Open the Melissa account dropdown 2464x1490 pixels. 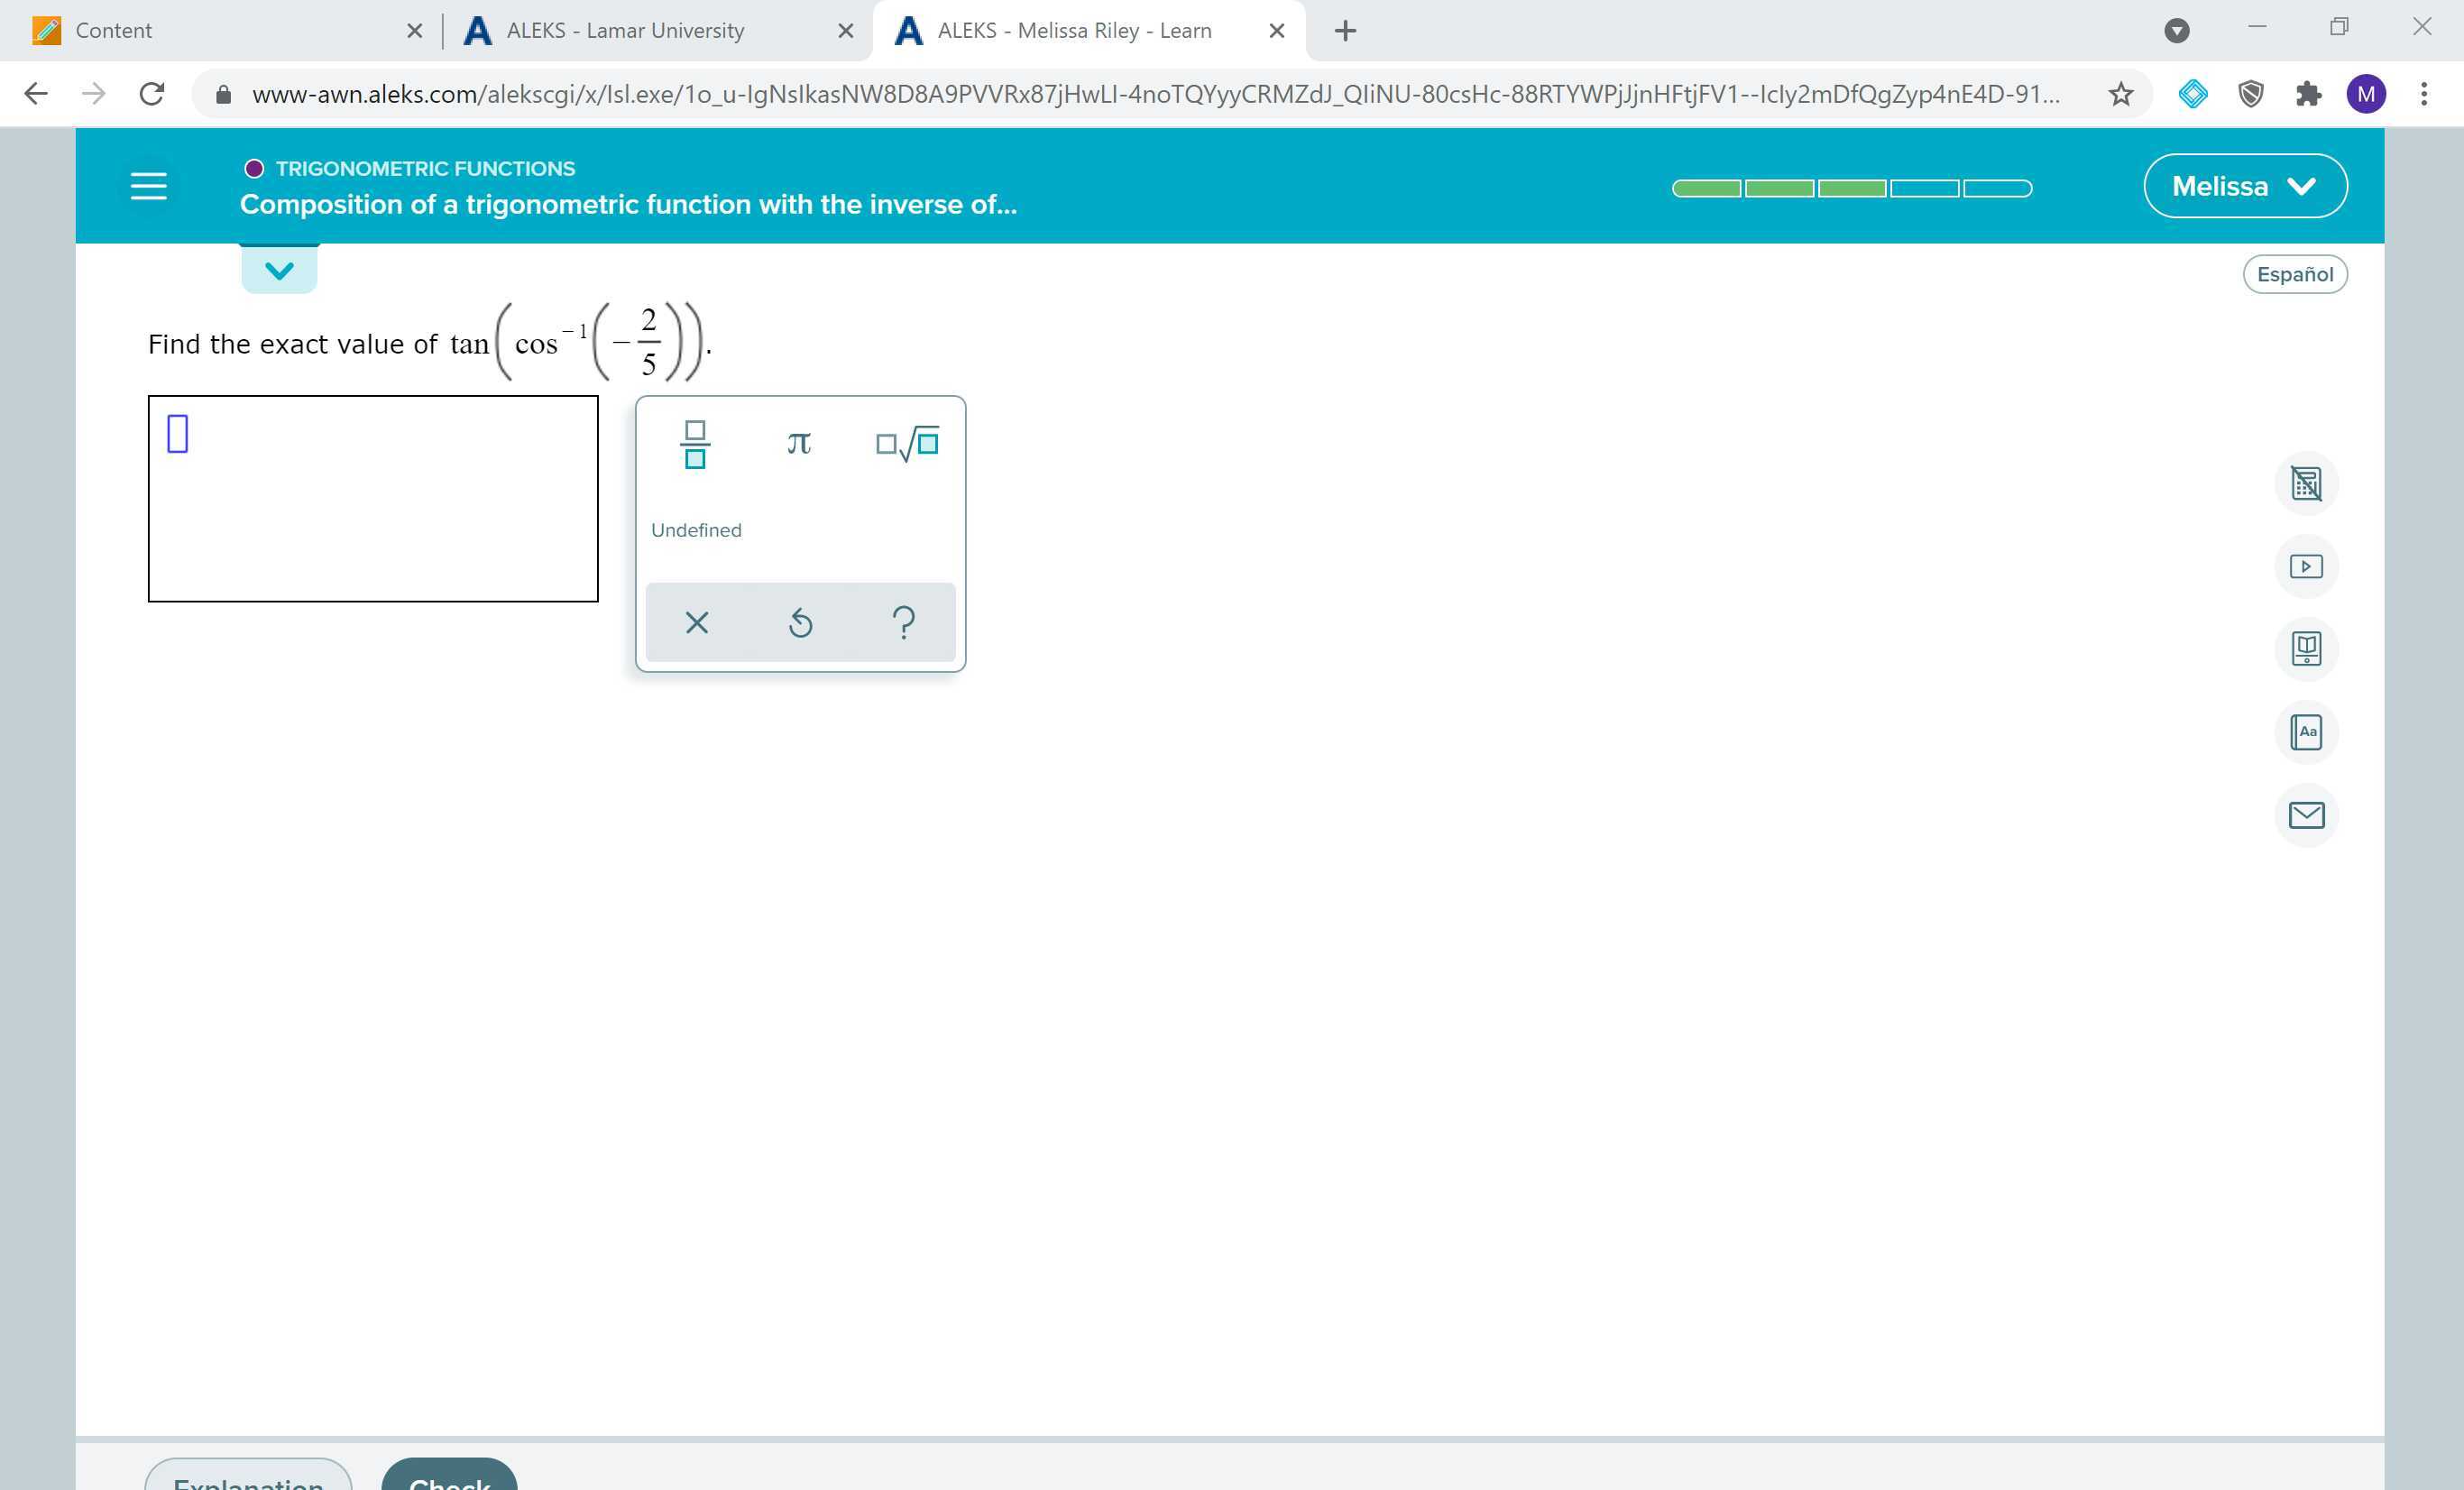(2244, 185)
